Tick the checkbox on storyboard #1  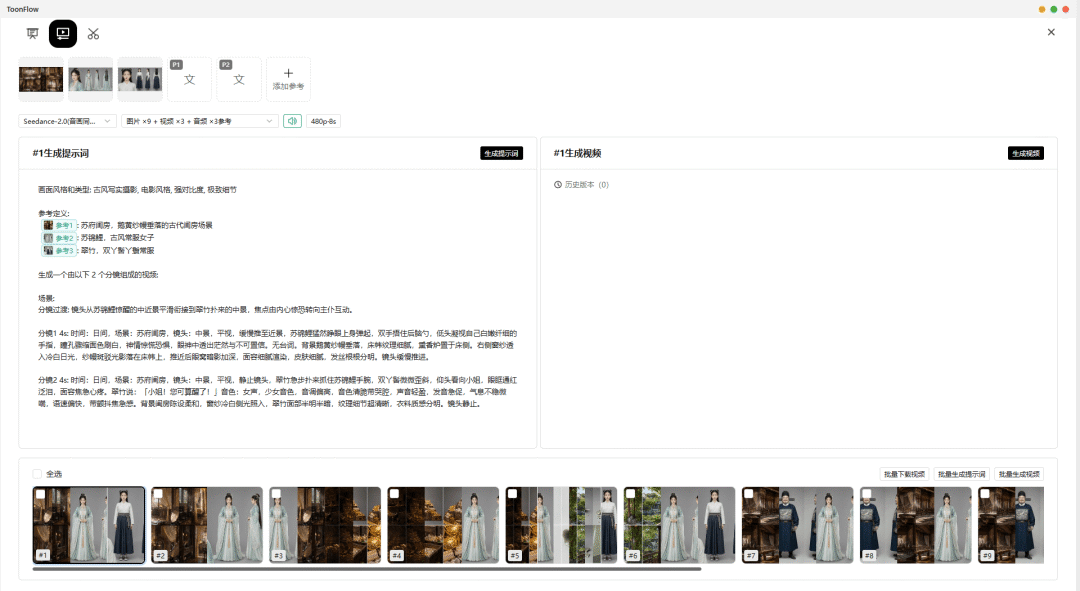pyautogui.click(x=41, y=494)
